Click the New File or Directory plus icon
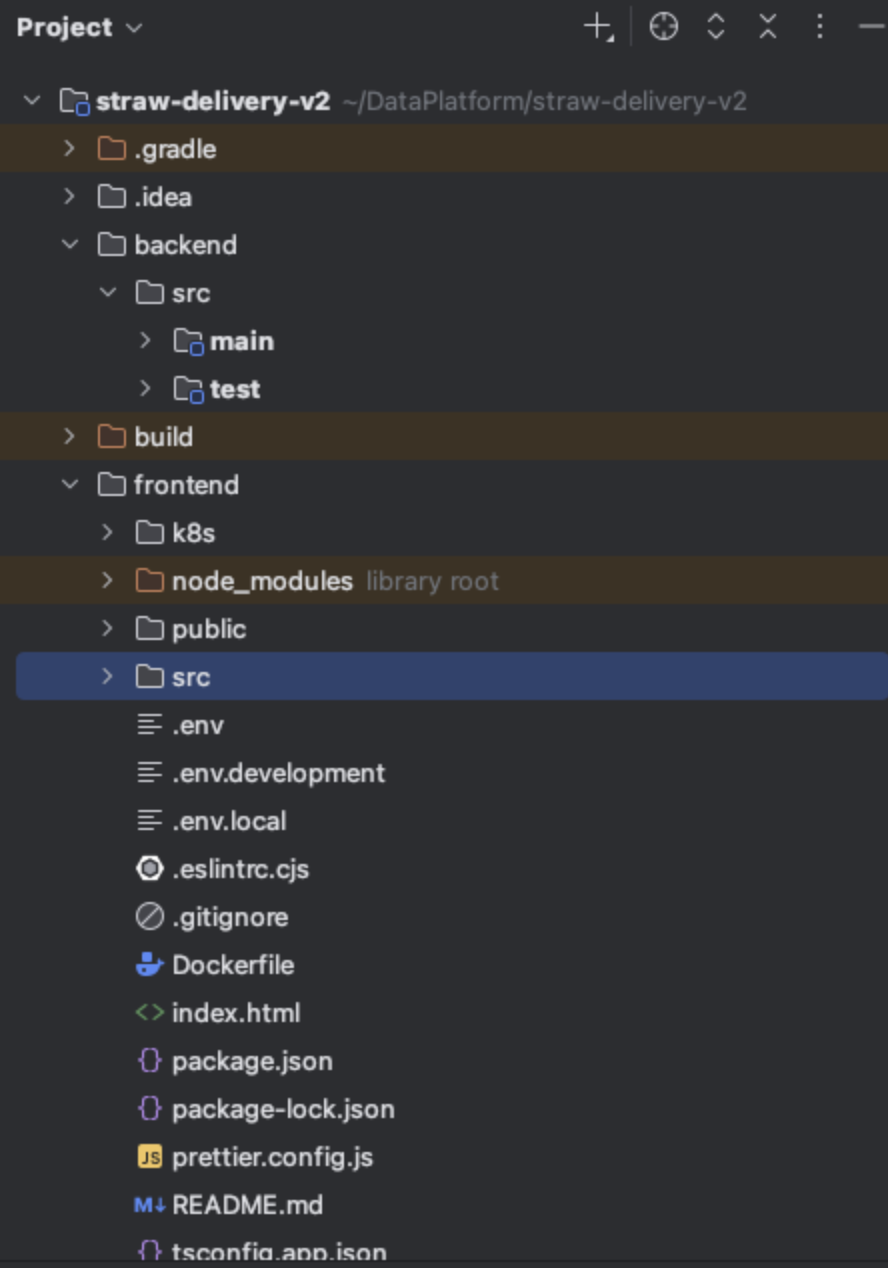 (598, 27)
